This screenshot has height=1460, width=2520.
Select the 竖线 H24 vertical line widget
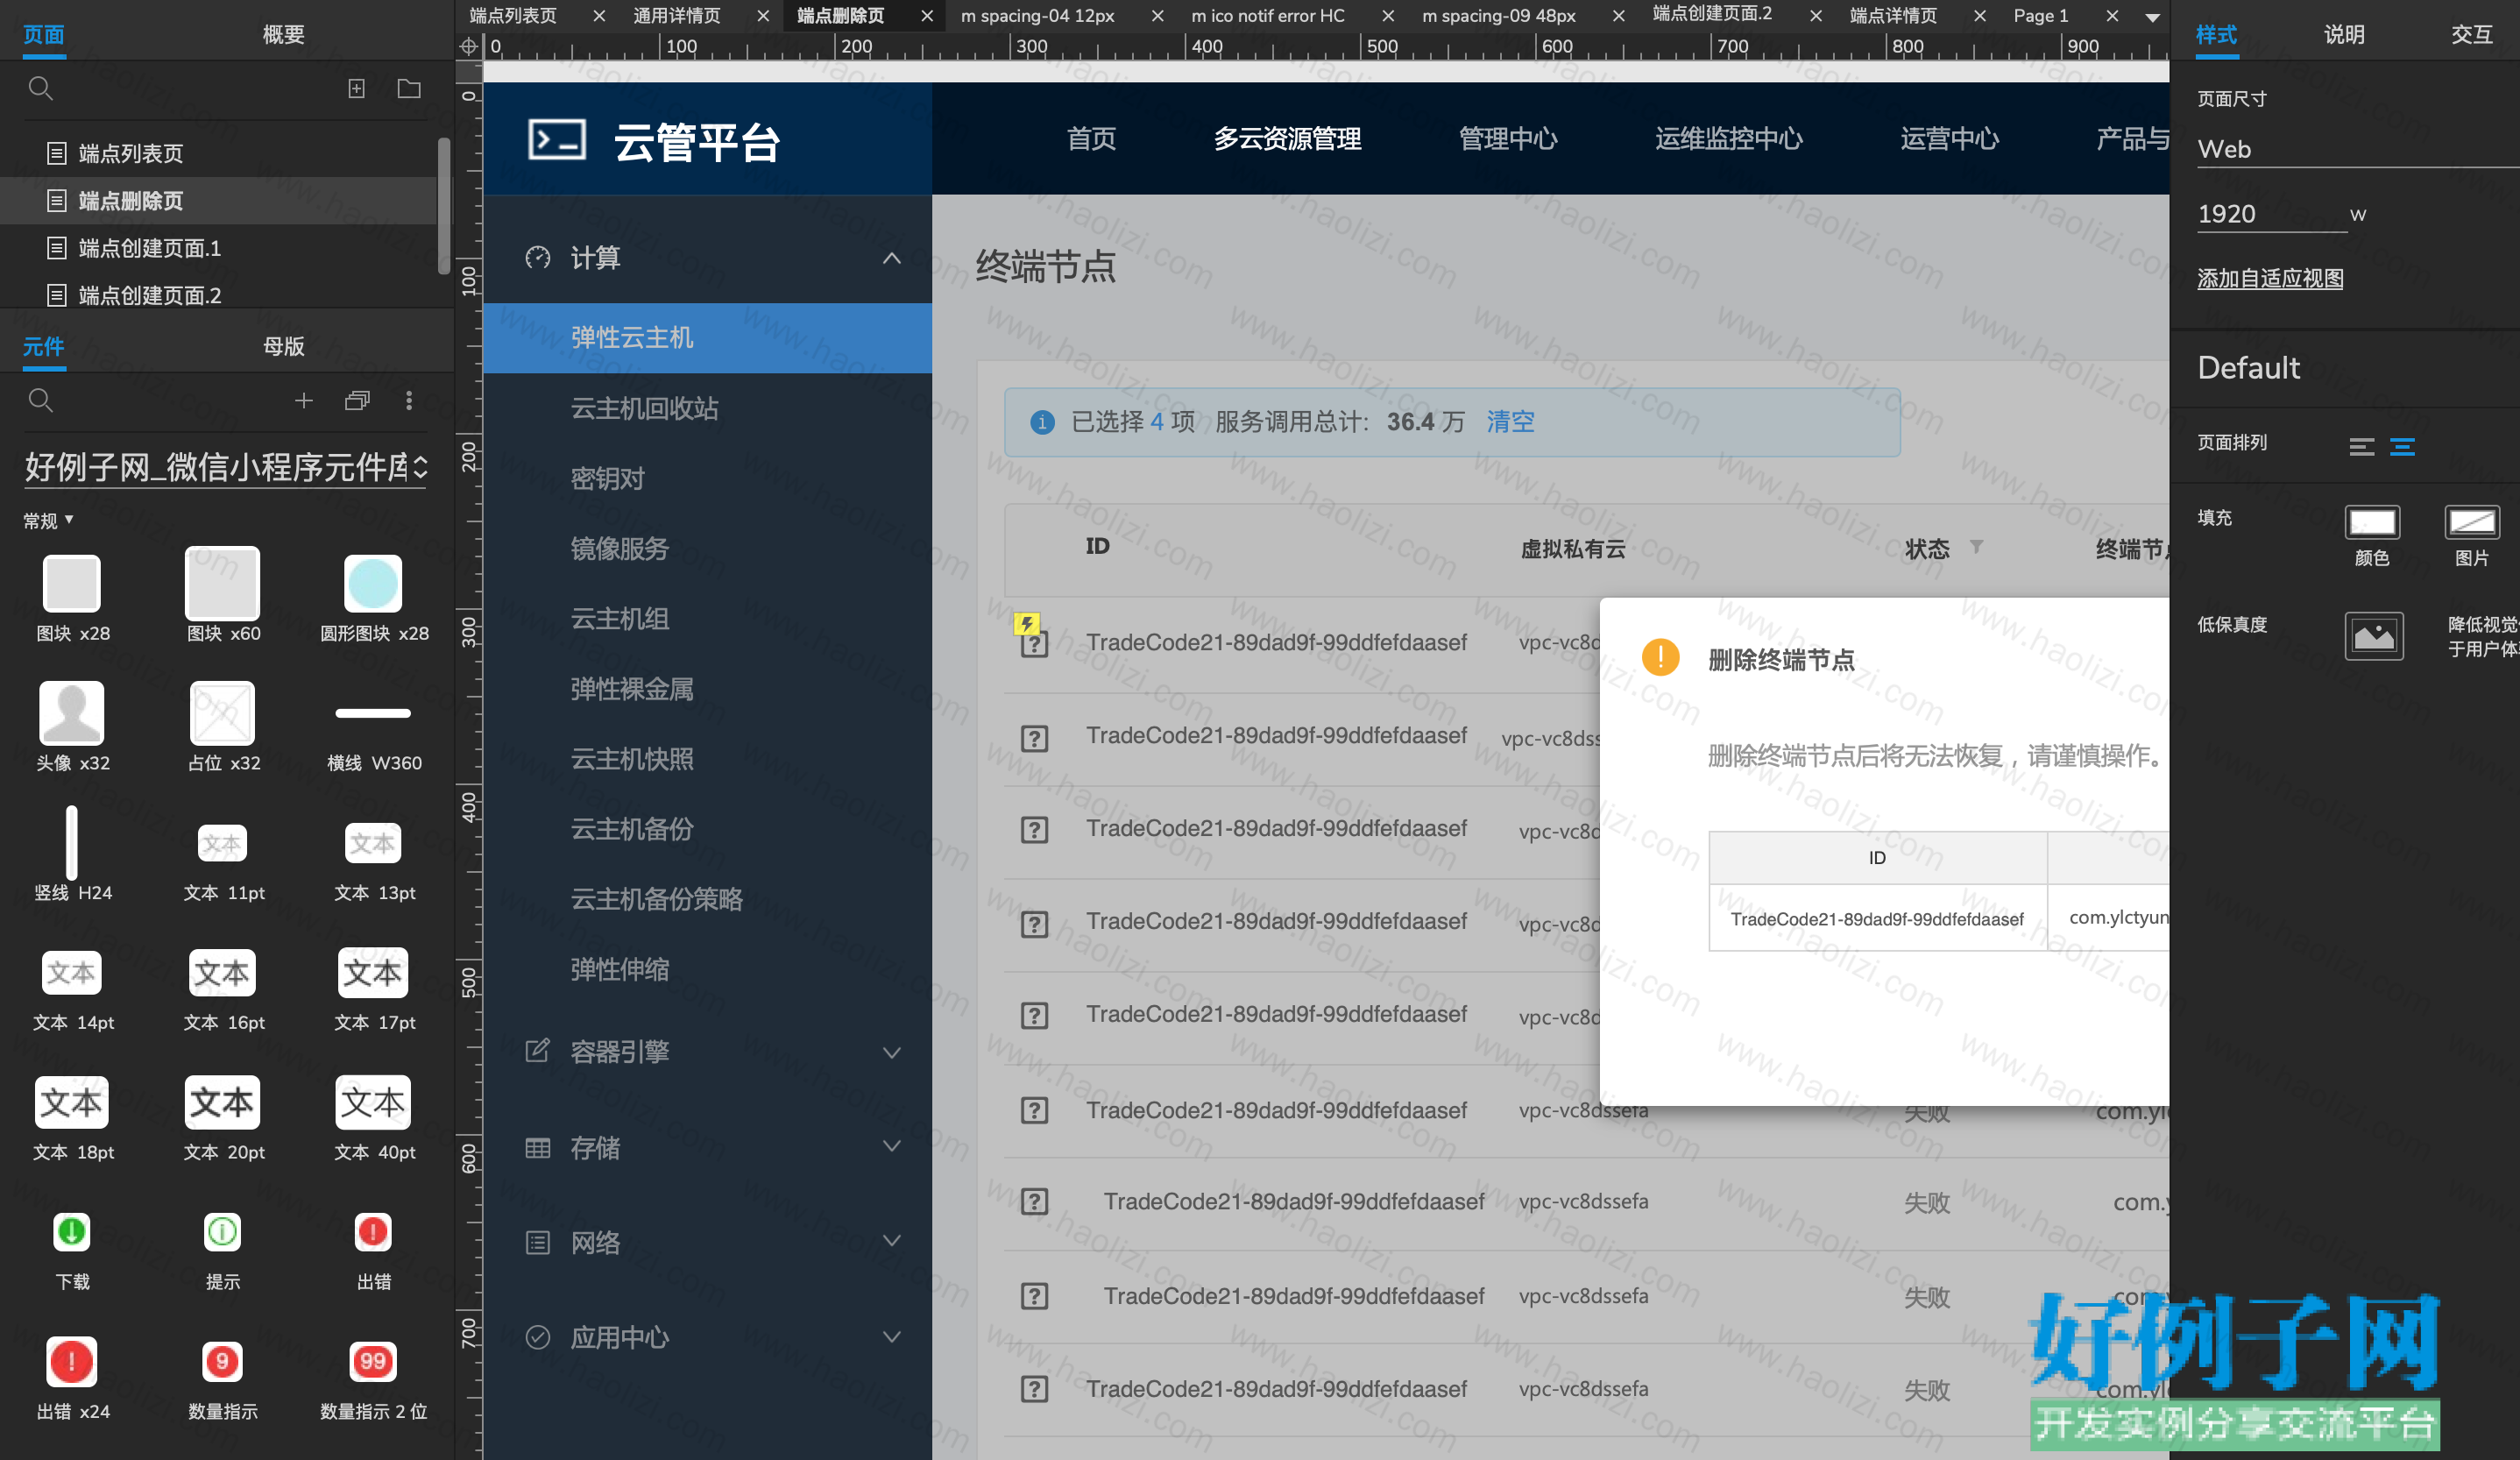pos(72,842)
